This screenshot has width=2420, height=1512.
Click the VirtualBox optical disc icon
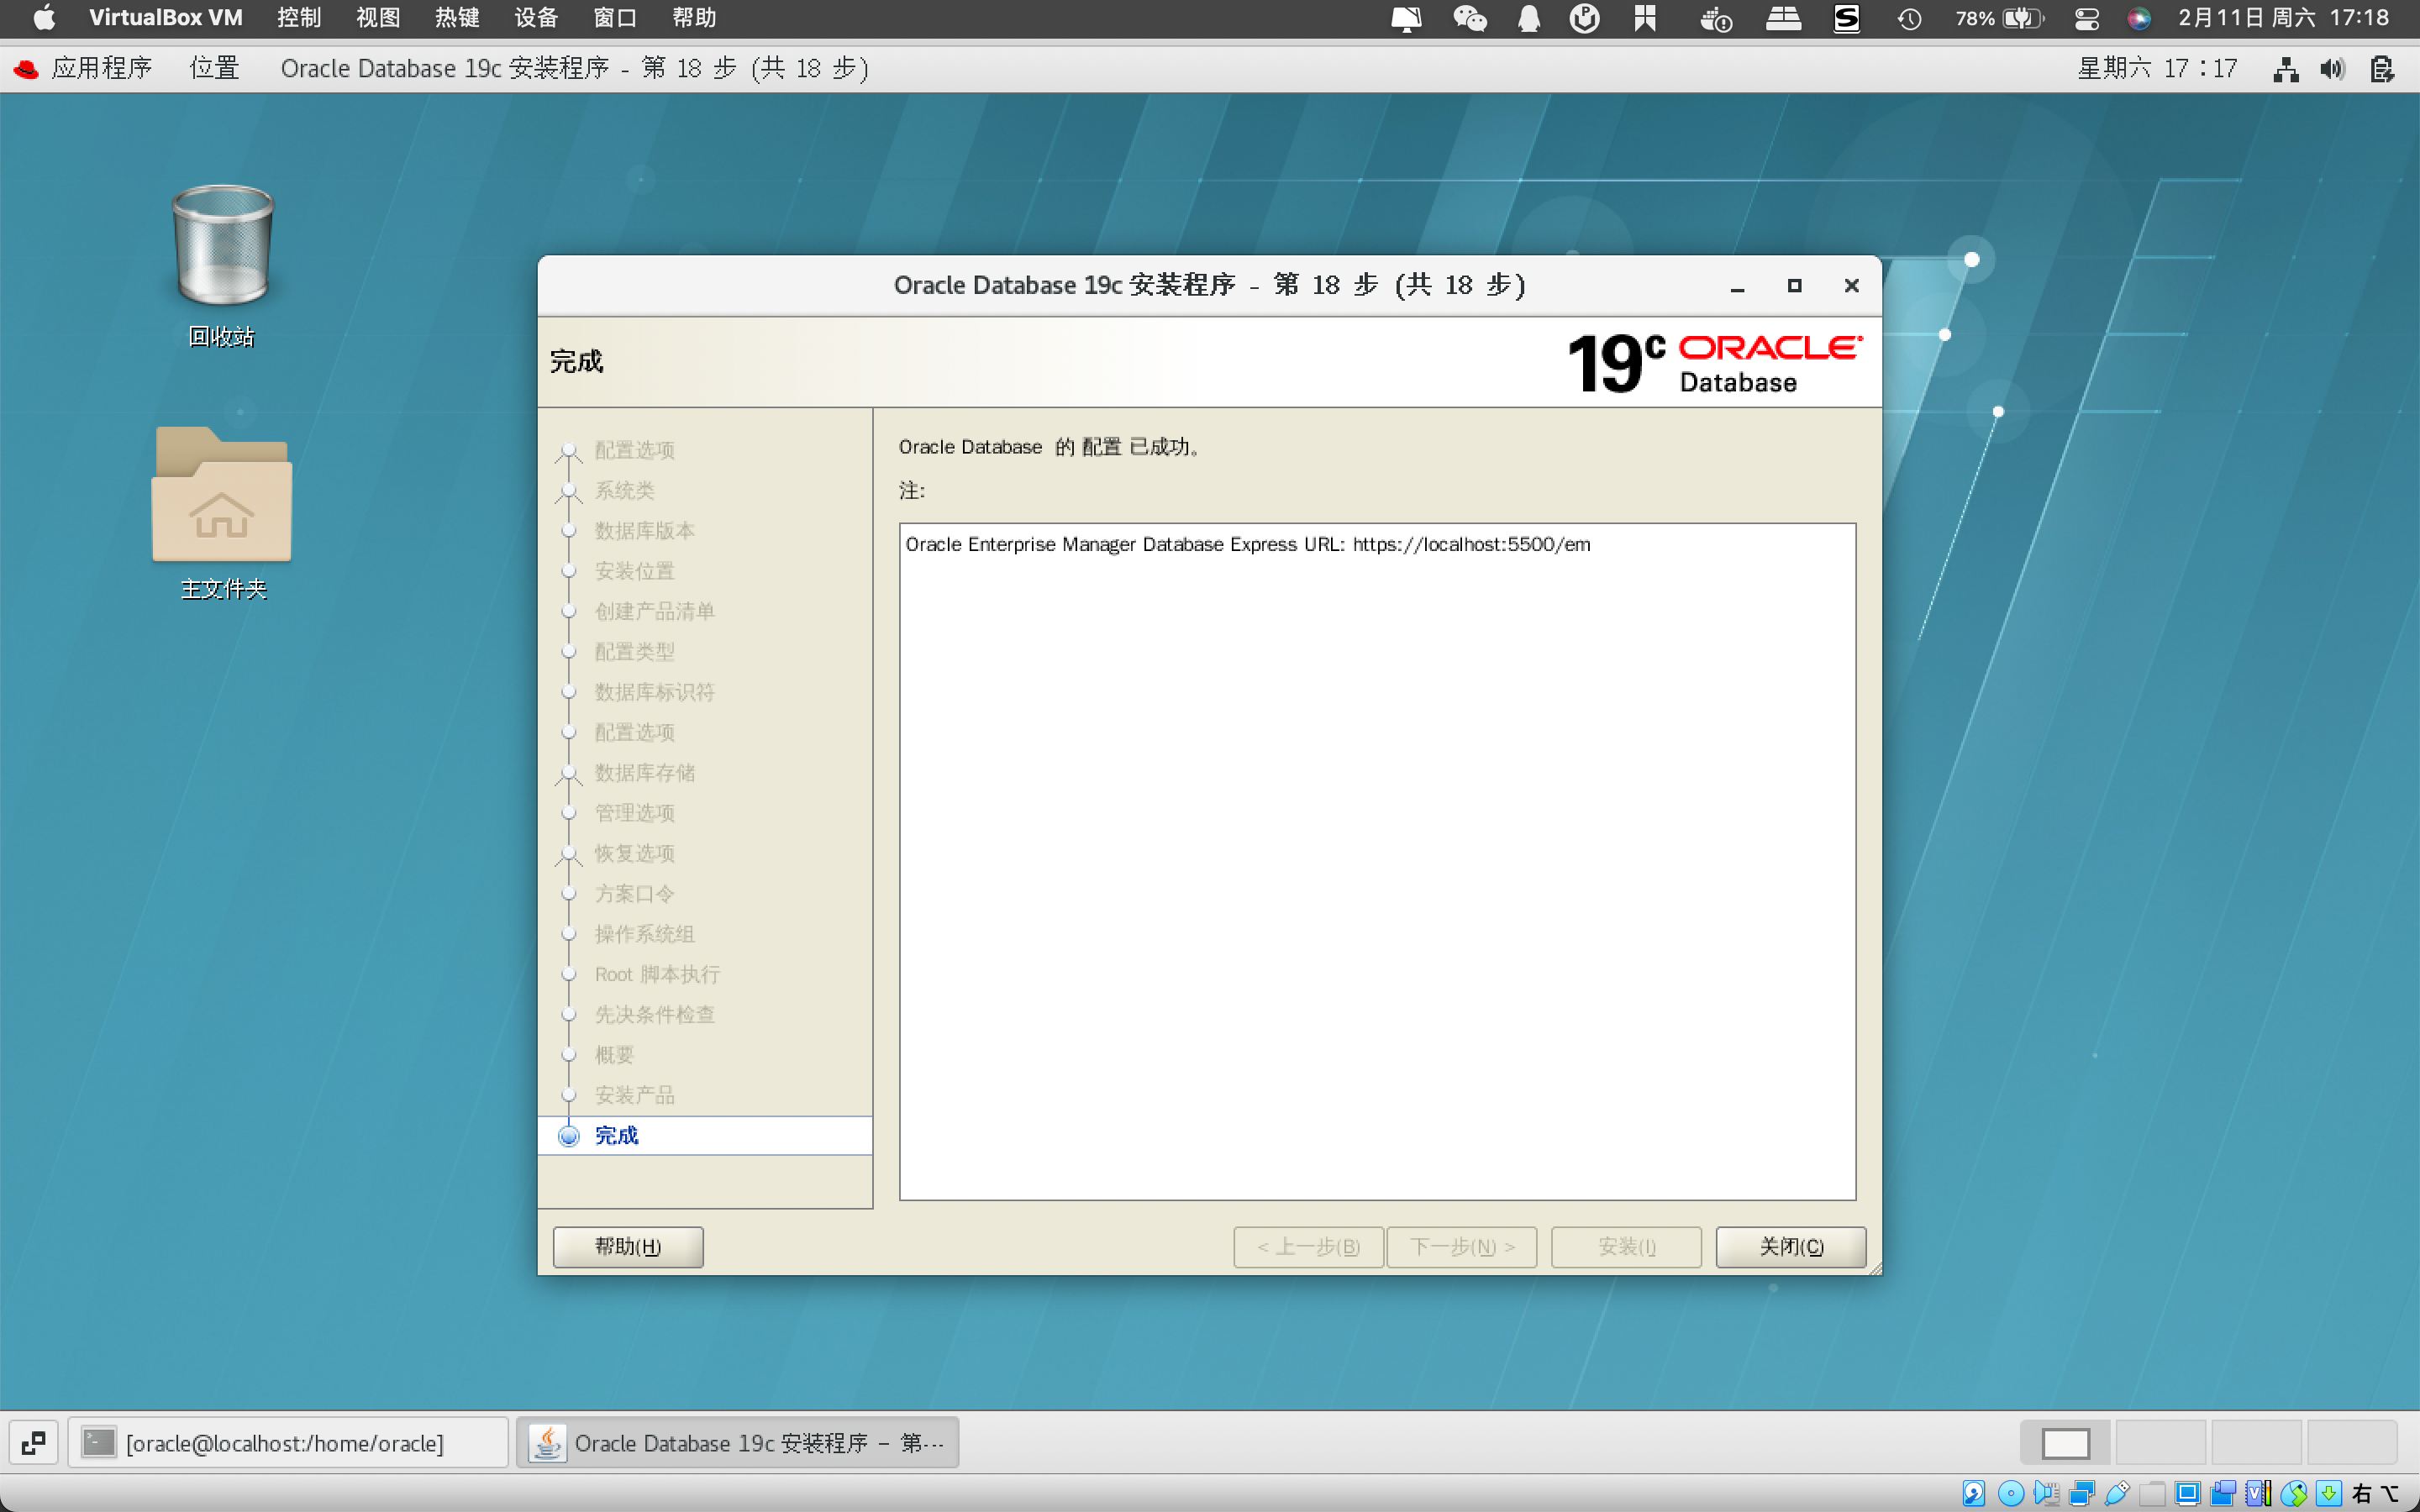pos(2011,1493)
